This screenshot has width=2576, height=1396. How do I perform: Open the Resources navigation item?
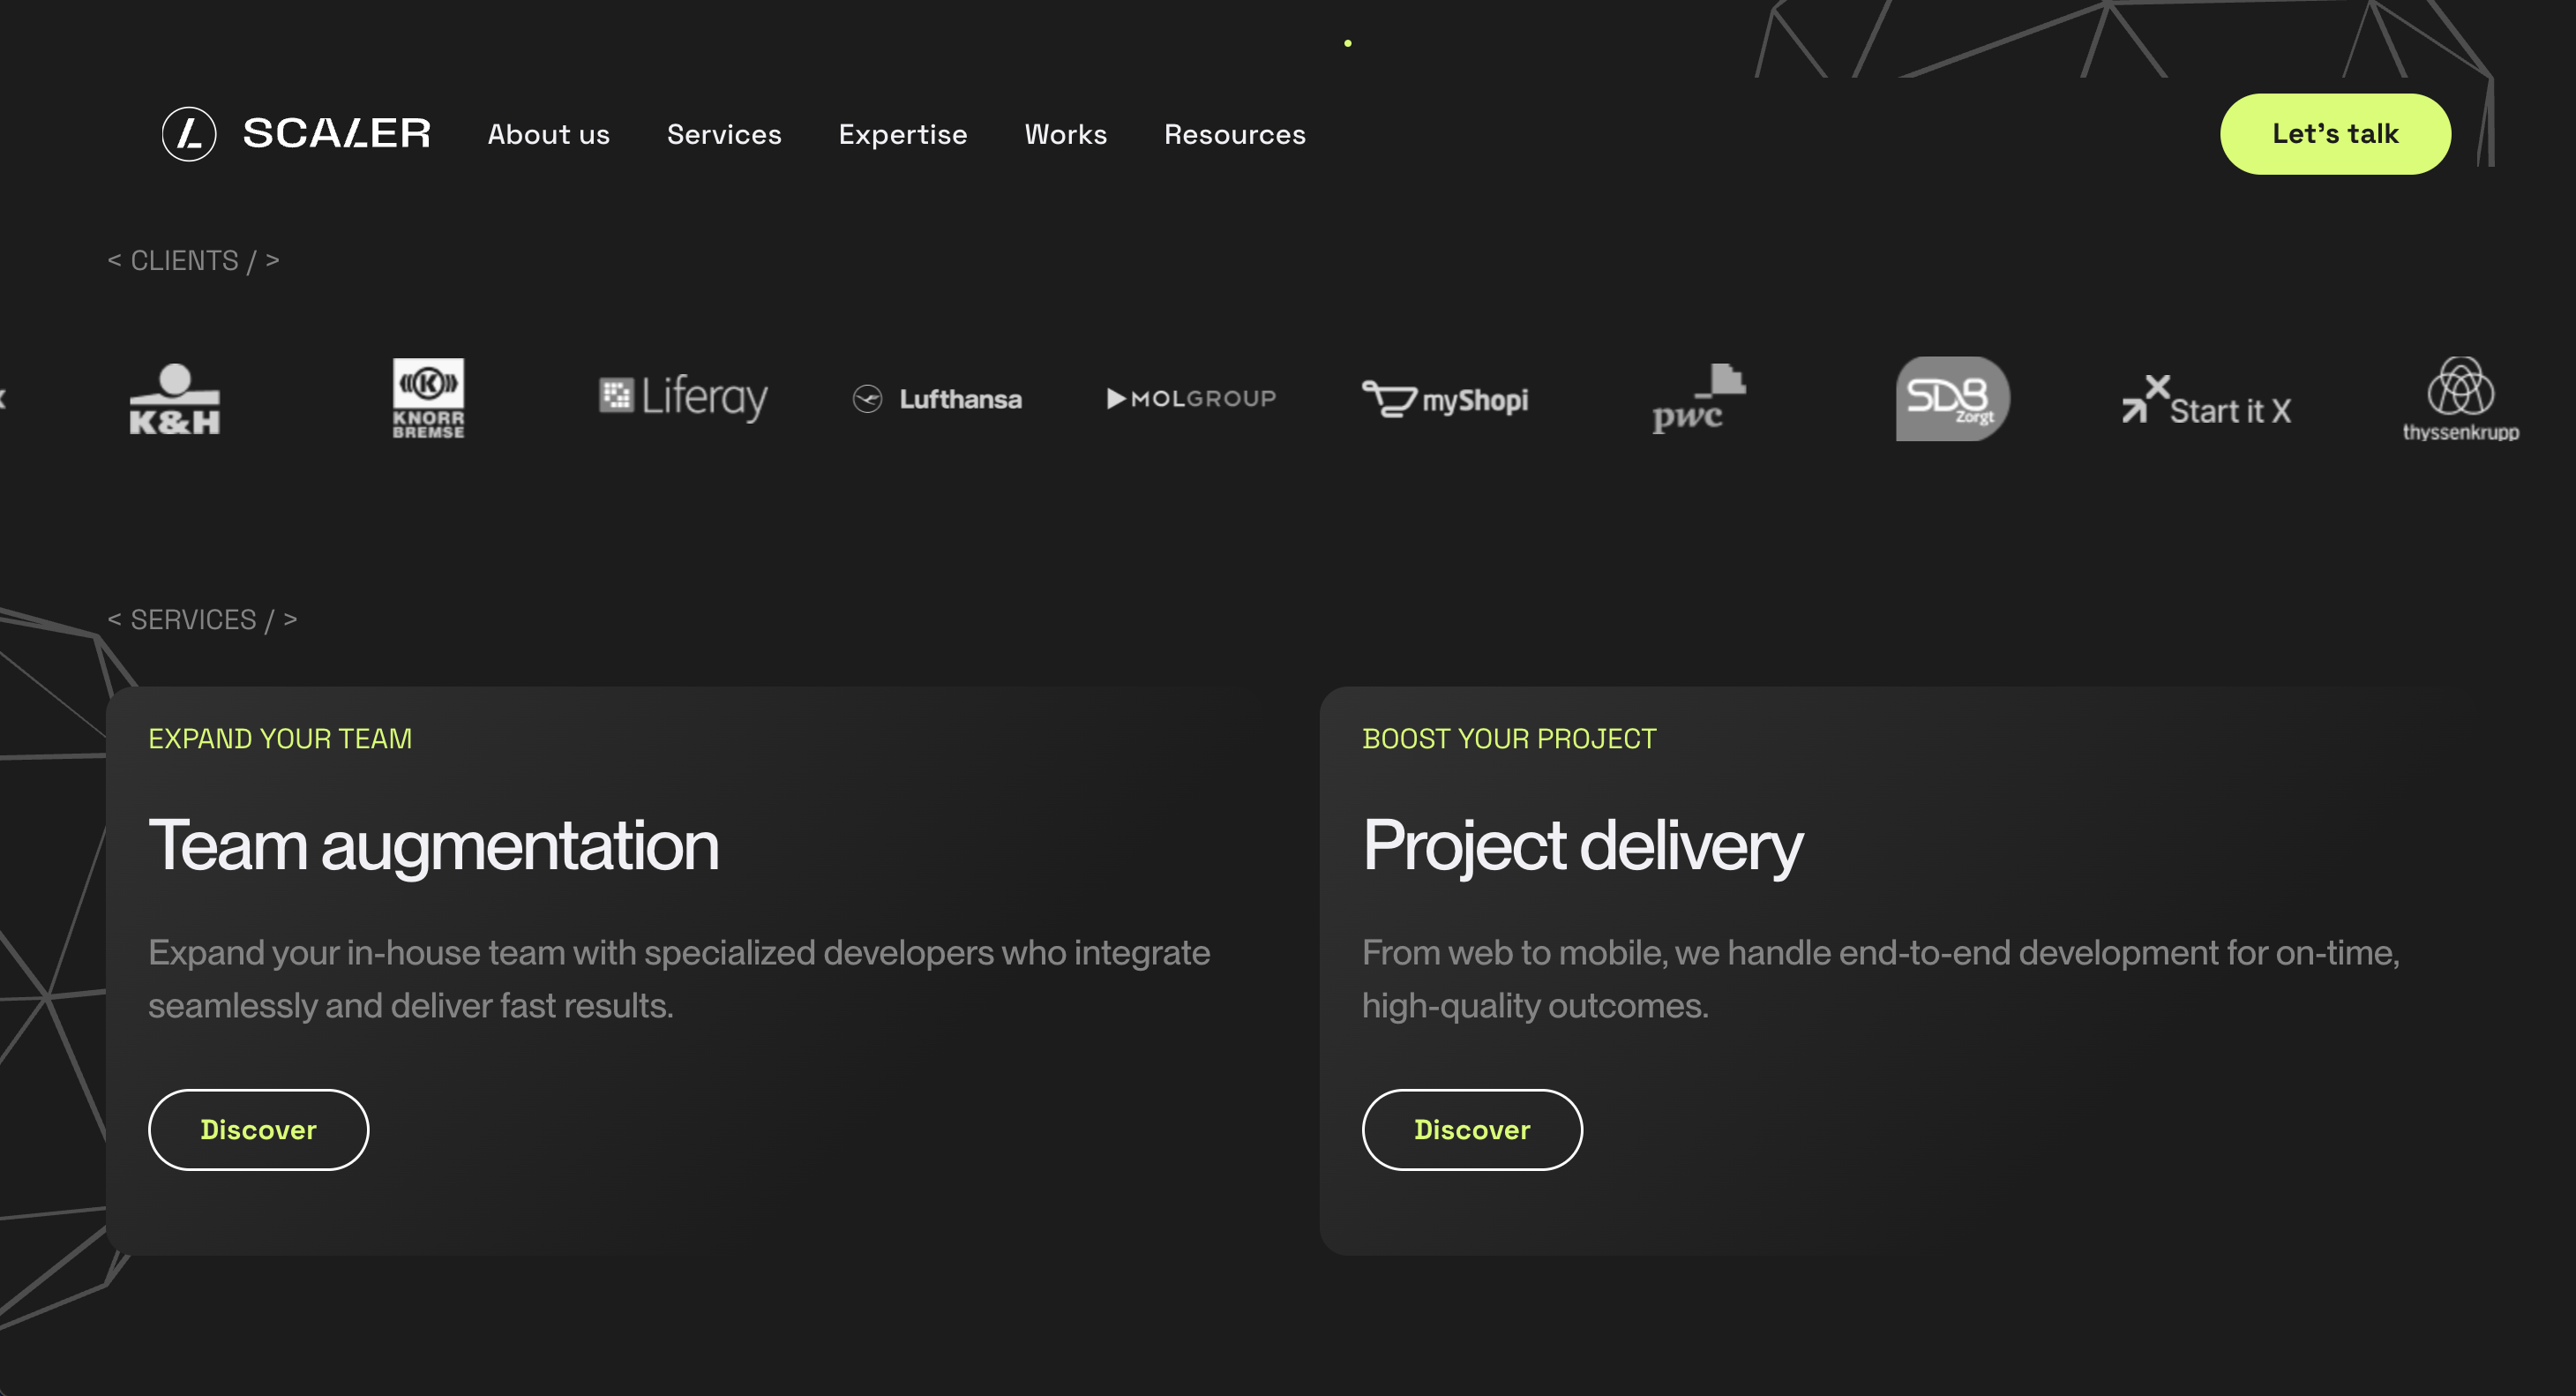click(x=1235, y=134)
